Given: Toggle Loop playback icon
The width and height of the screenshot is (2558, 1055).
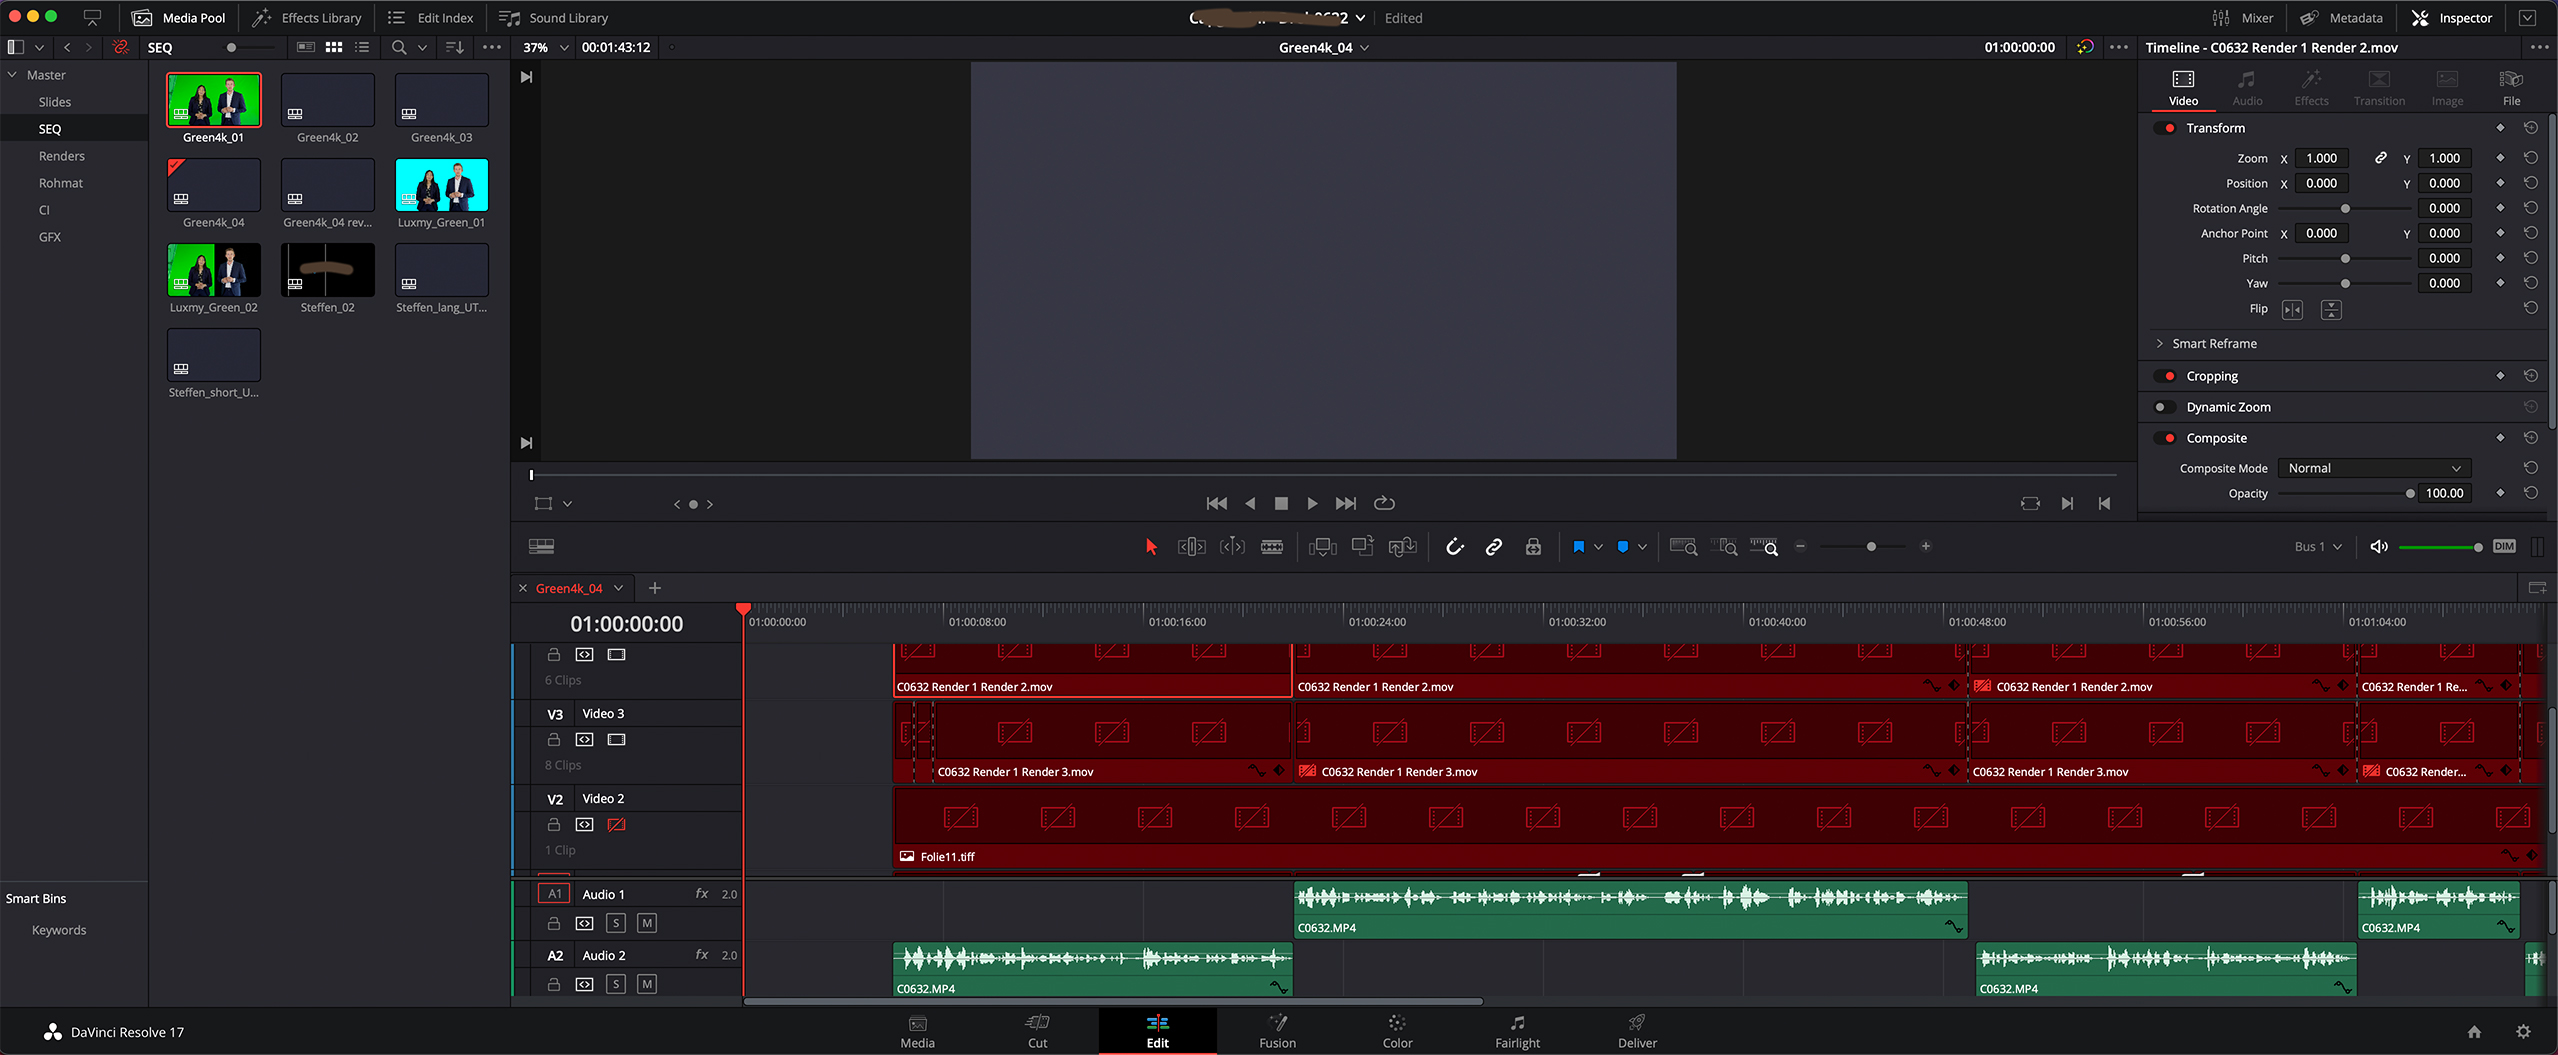Looking at the screenshot, I should pos(1384,503).
